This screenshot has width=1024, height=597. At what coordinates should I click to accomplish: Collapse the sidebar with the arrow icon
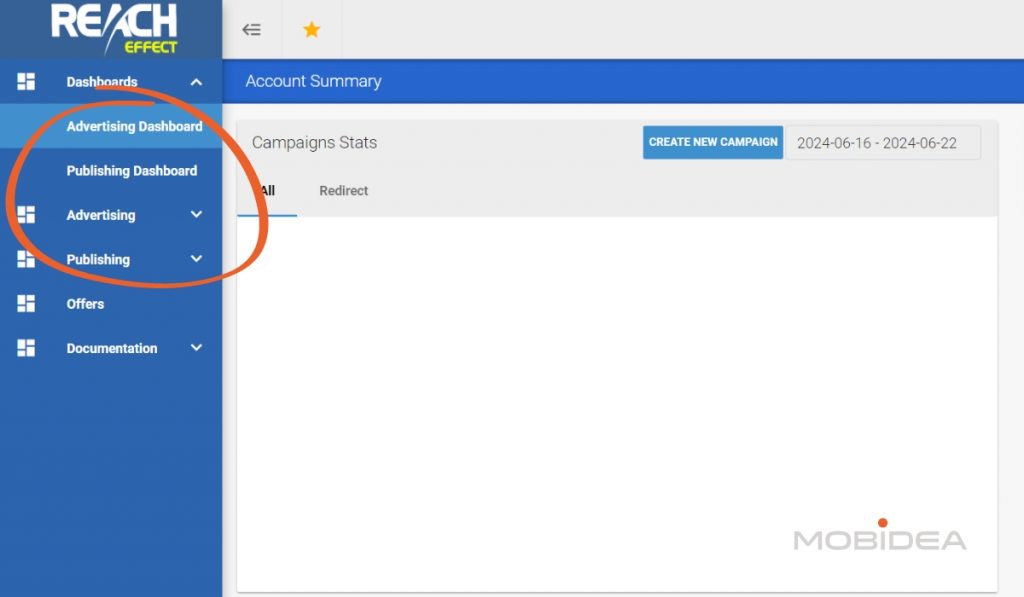click(252, 30)
